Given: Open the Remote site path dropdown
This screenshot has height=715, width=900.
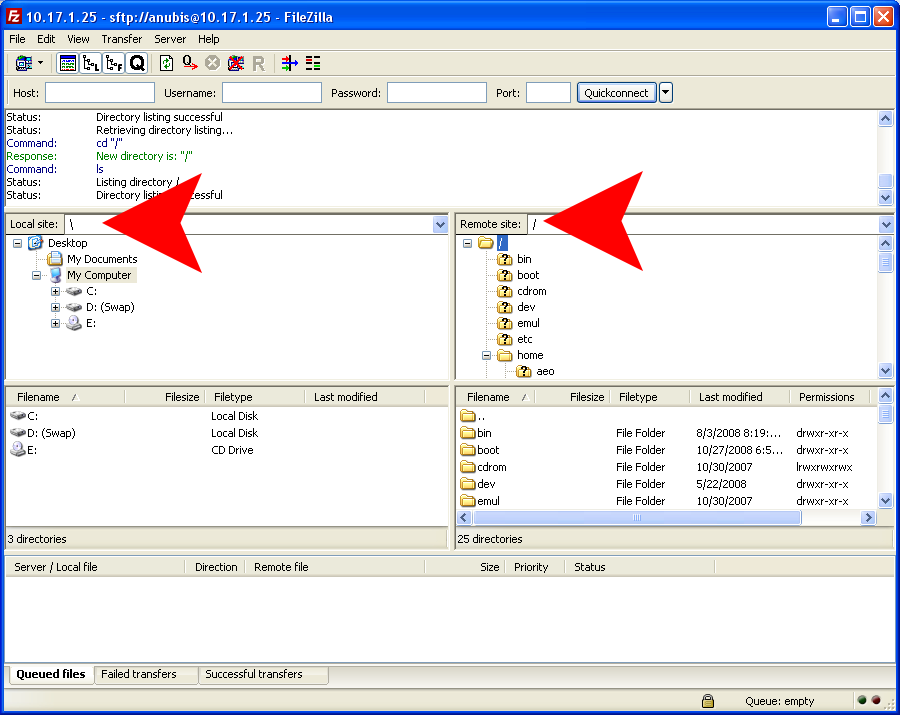Looking at the screenshot, I should pos(886,224).
